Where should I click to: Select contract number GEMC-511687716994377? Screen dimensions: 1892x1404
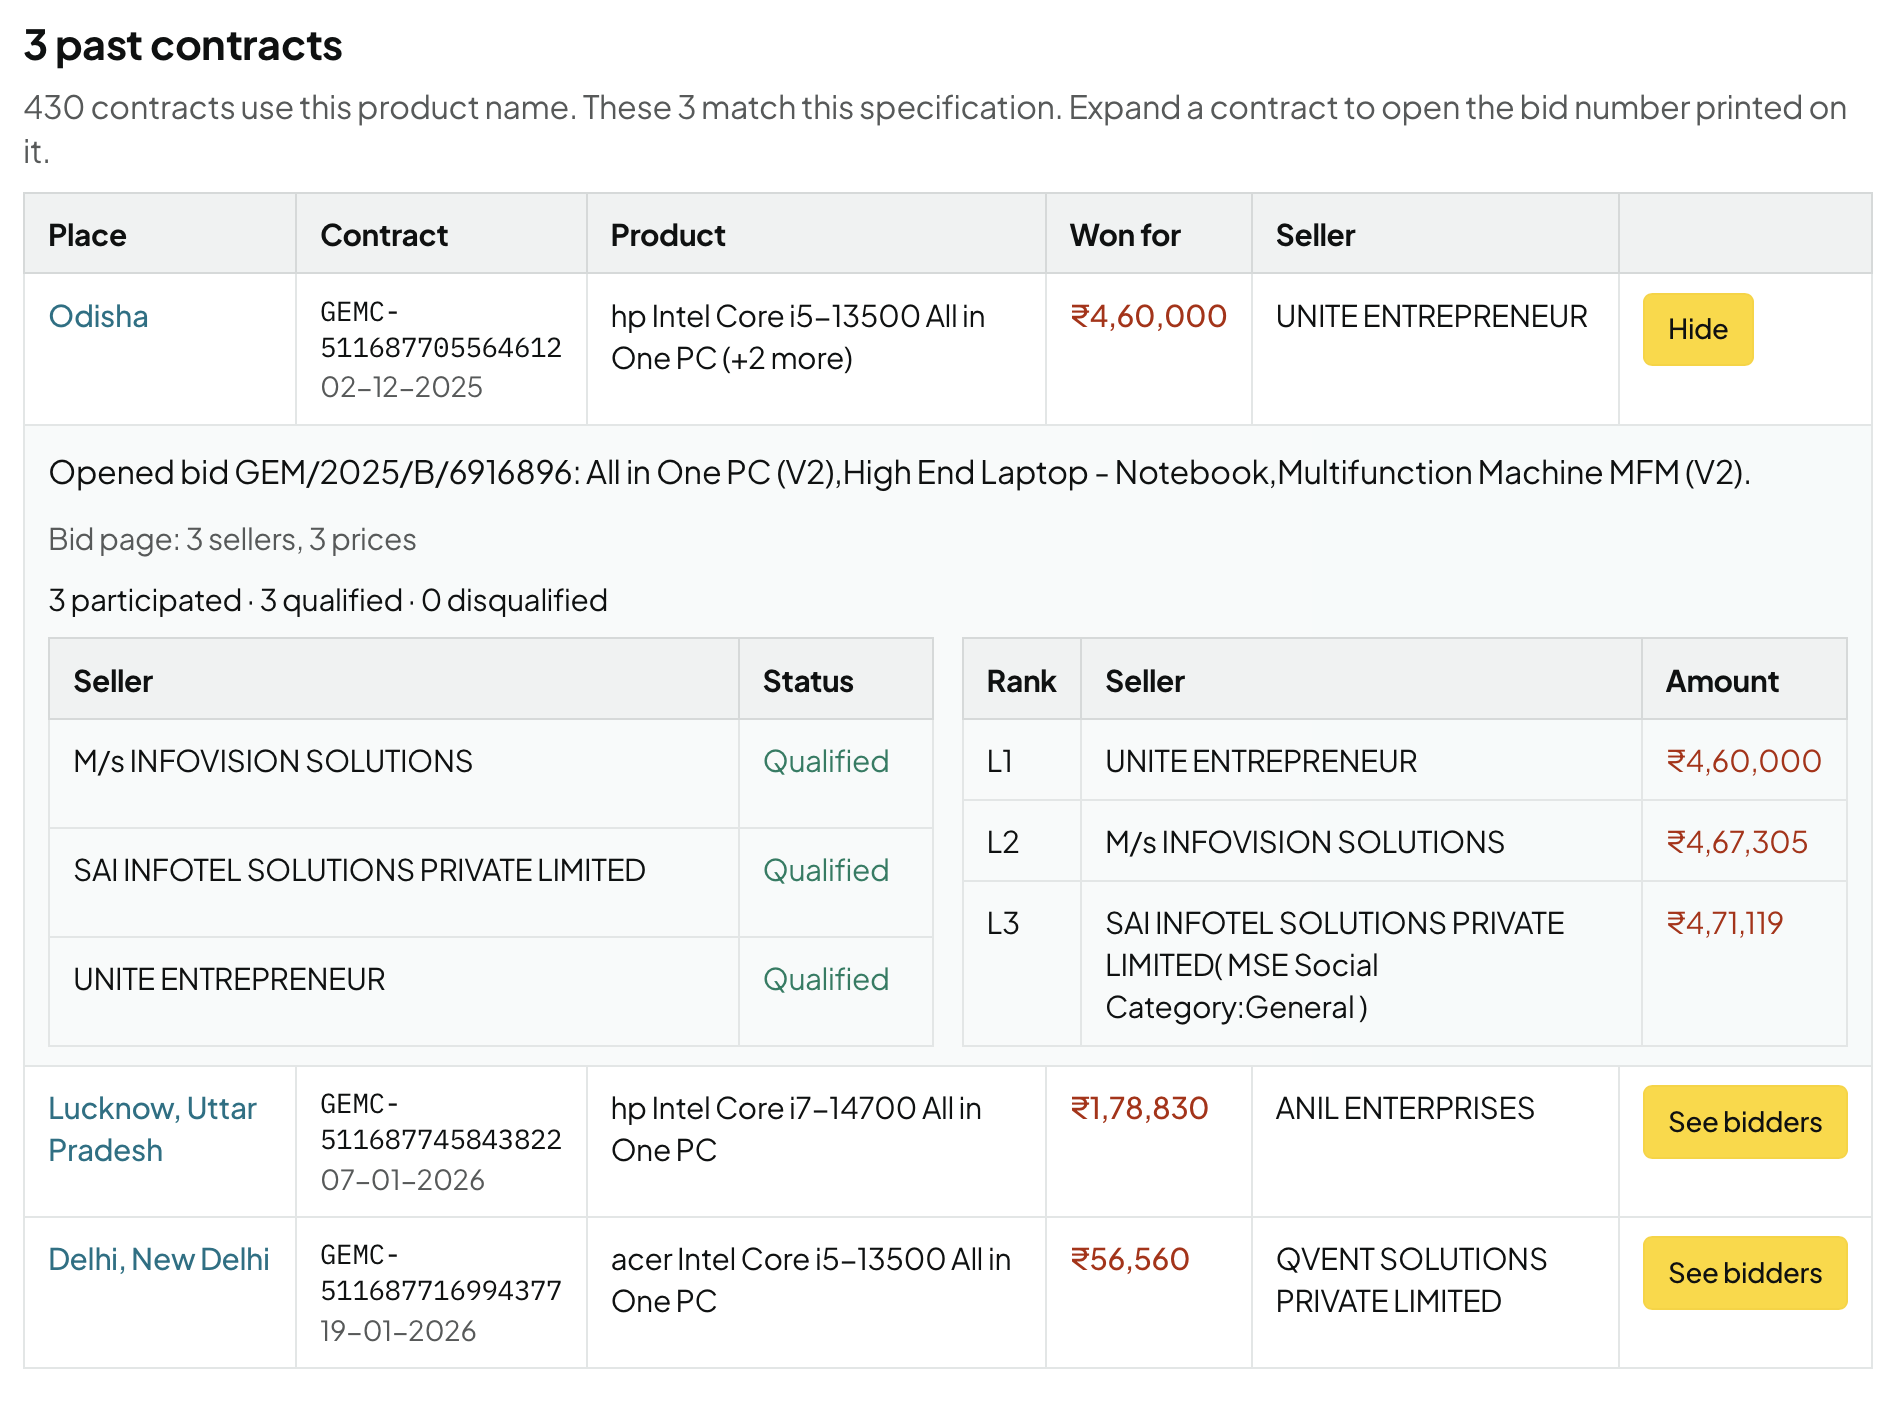(440, 1273)
